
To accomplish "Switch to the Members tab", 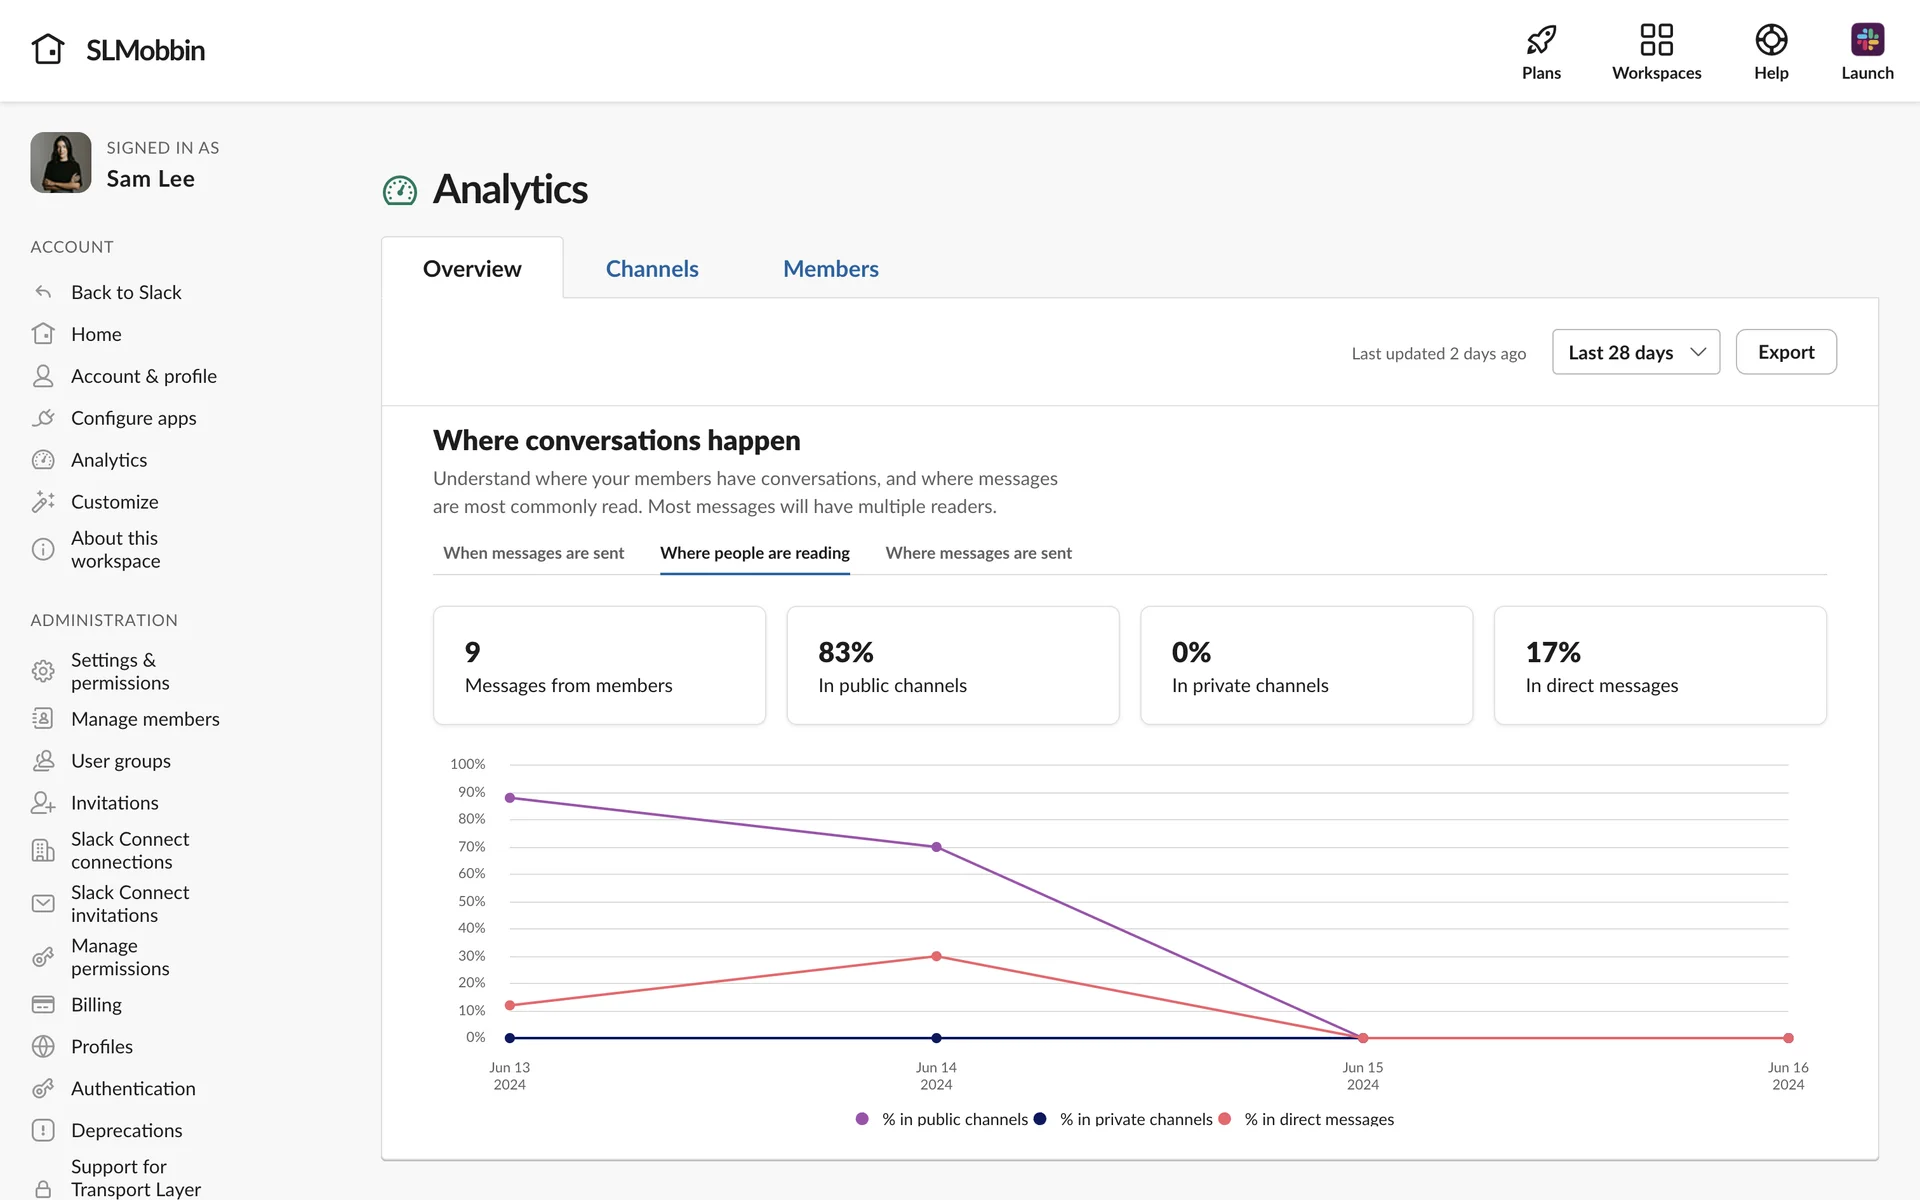I will (x=830, y=269).
